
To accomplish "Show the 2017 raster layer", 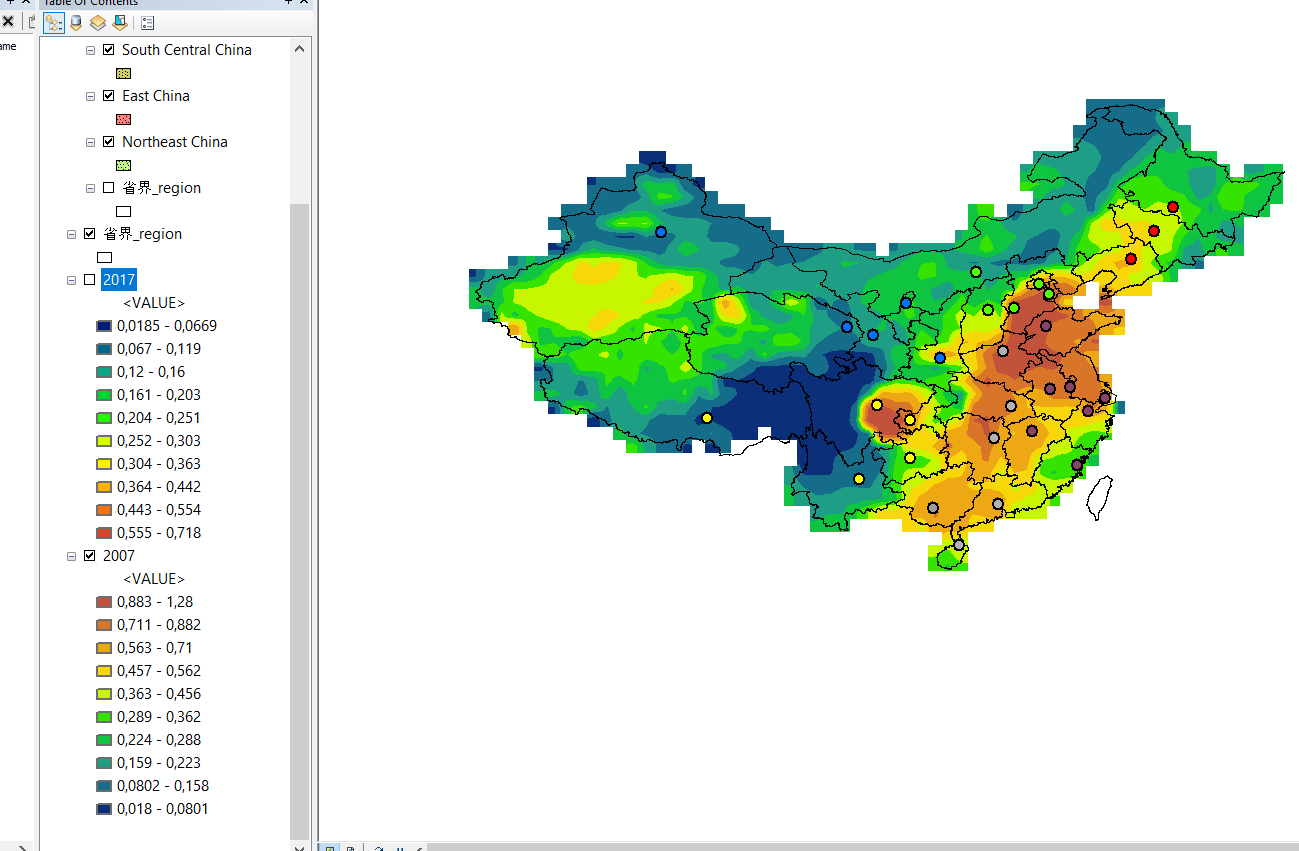I will pos(90,279).
